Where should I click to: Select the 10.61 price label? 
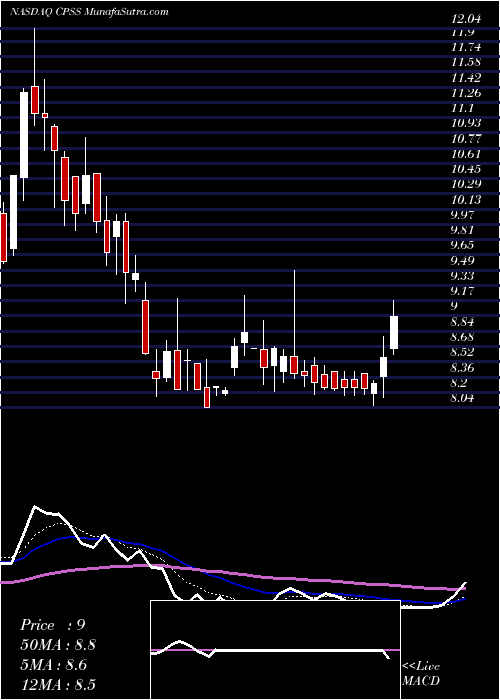point(466,154)
